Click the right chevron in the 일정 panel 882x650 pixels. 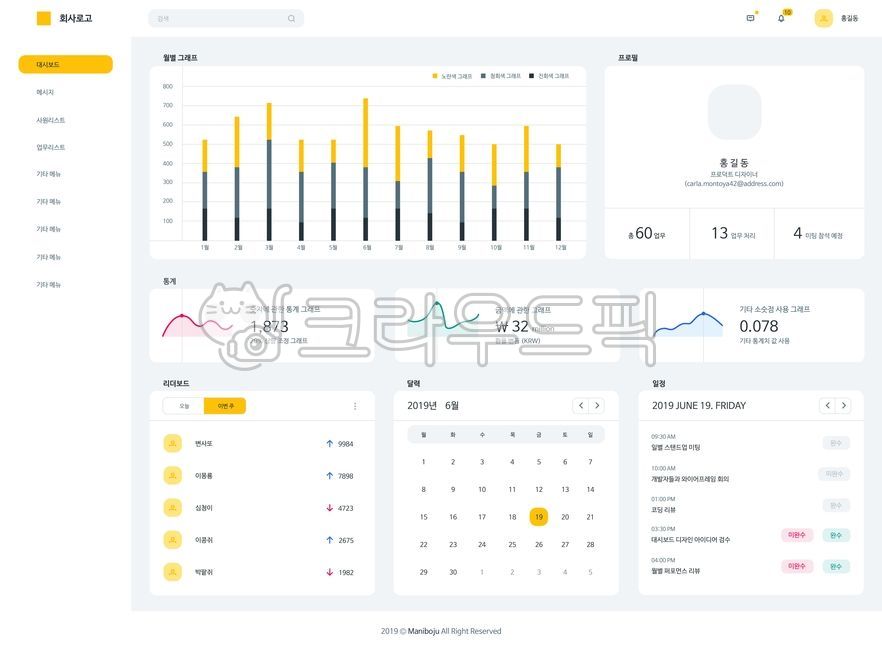(843, 405)
